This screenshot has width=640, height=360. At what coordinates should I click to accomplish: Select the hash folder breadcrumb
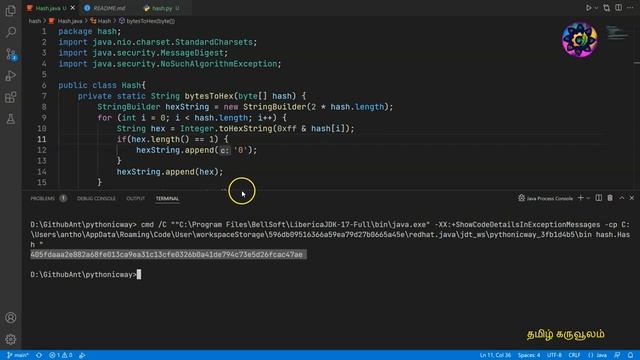coord(35,21)
